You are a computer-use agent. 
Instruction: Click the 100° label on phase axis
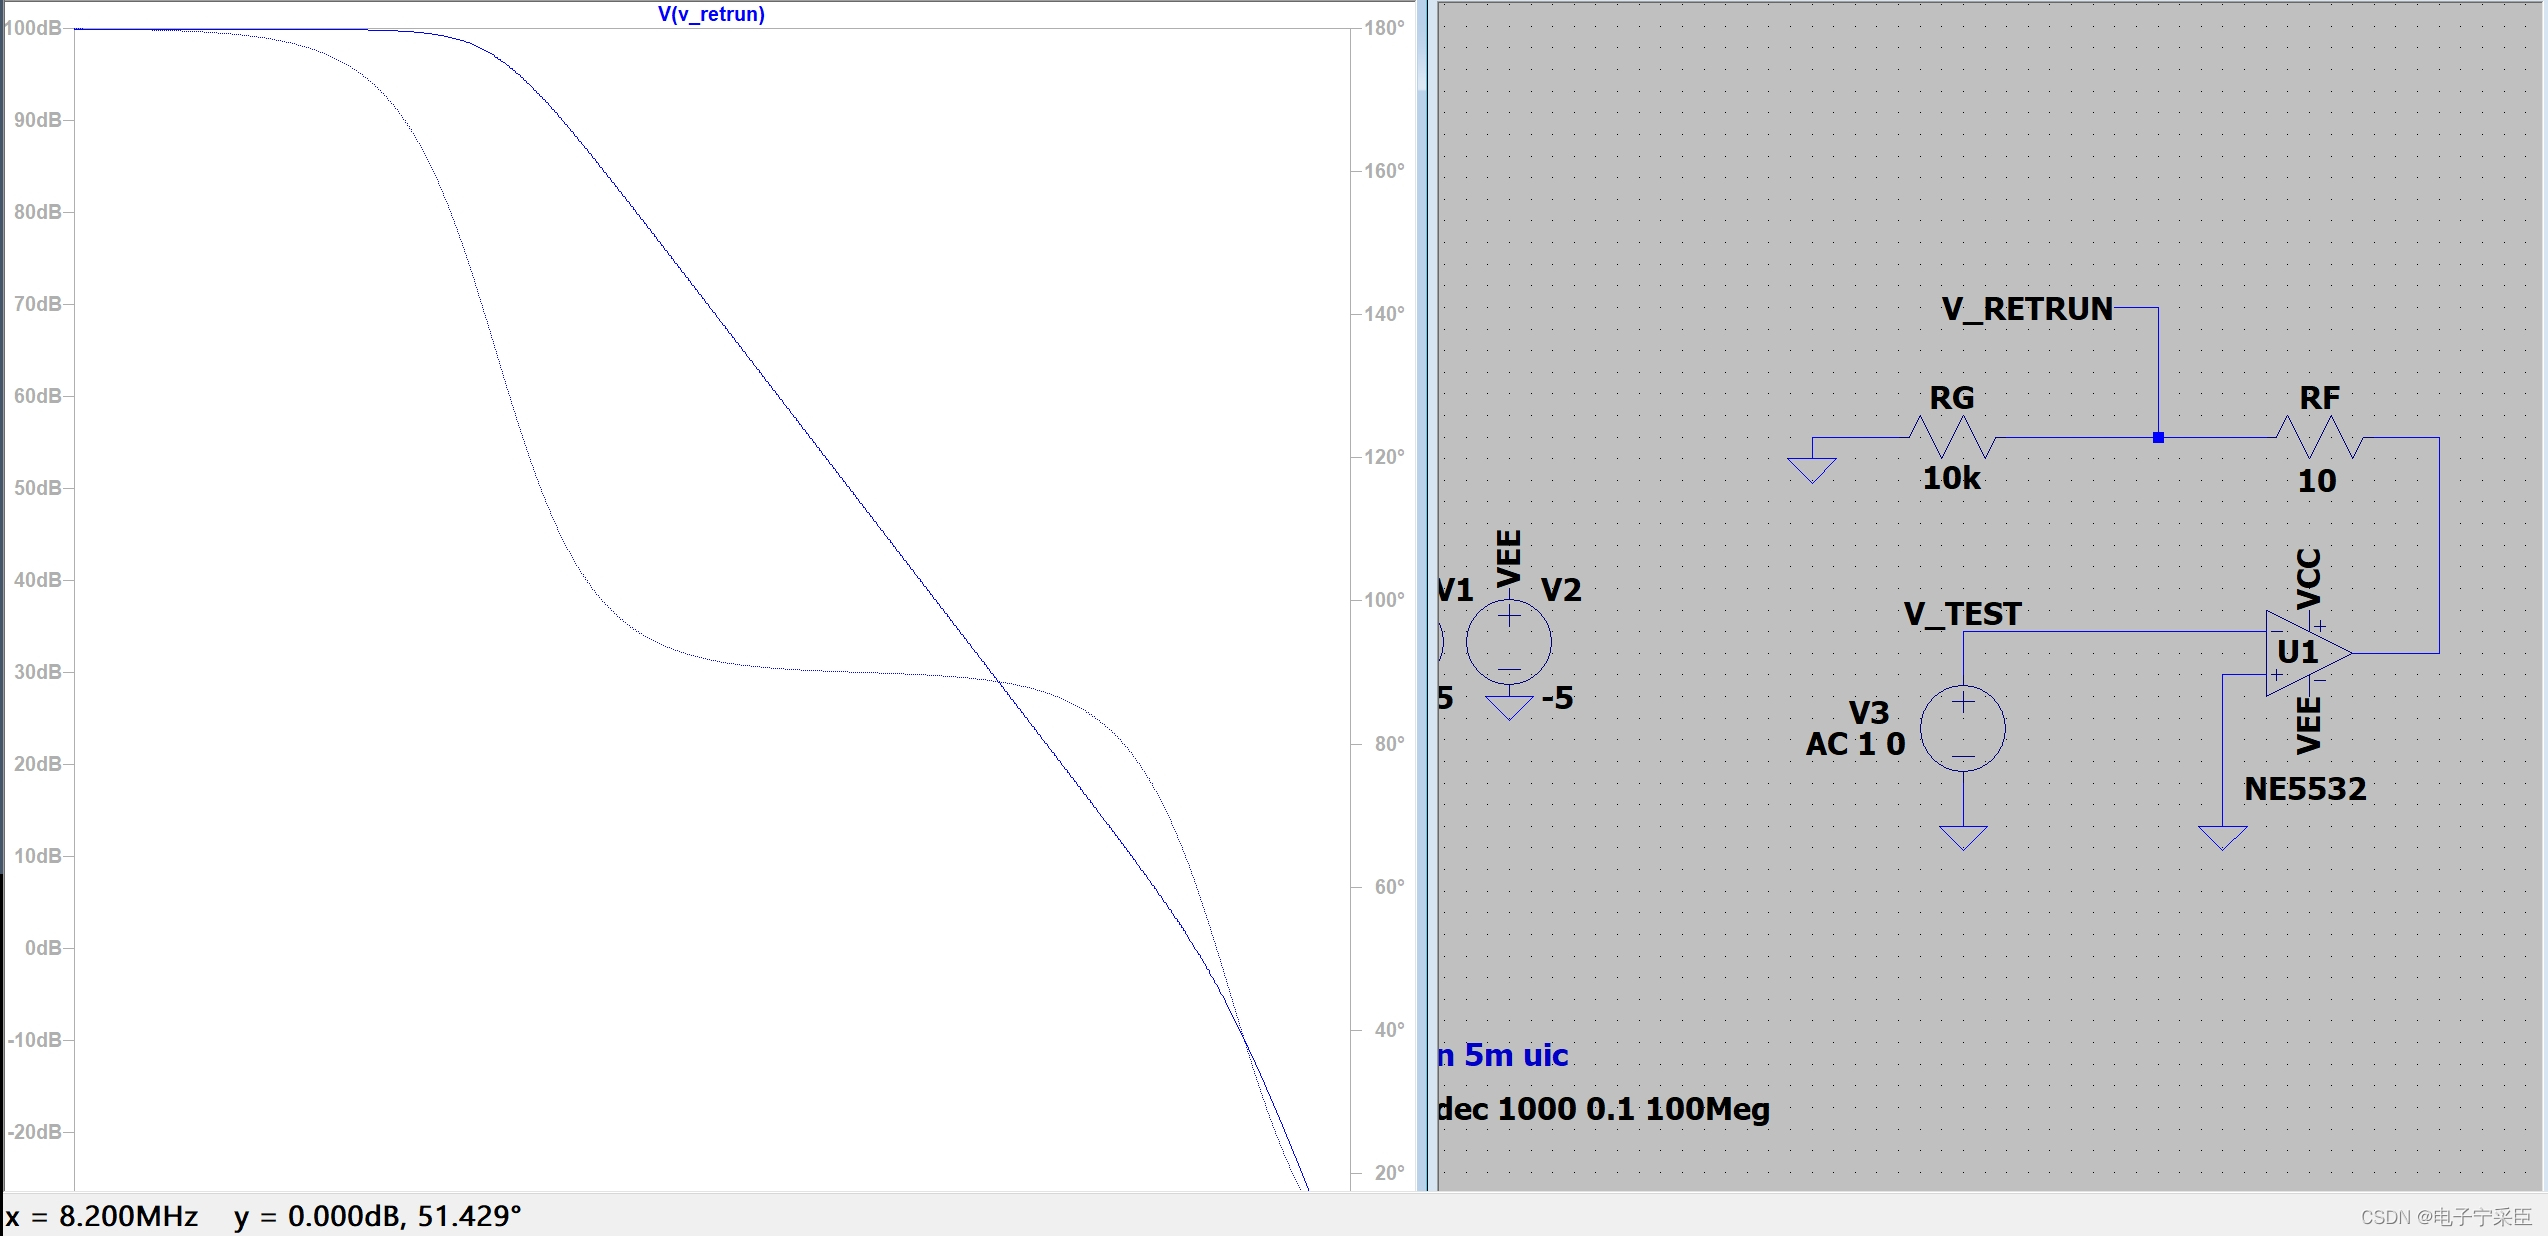coord(1384,600)
